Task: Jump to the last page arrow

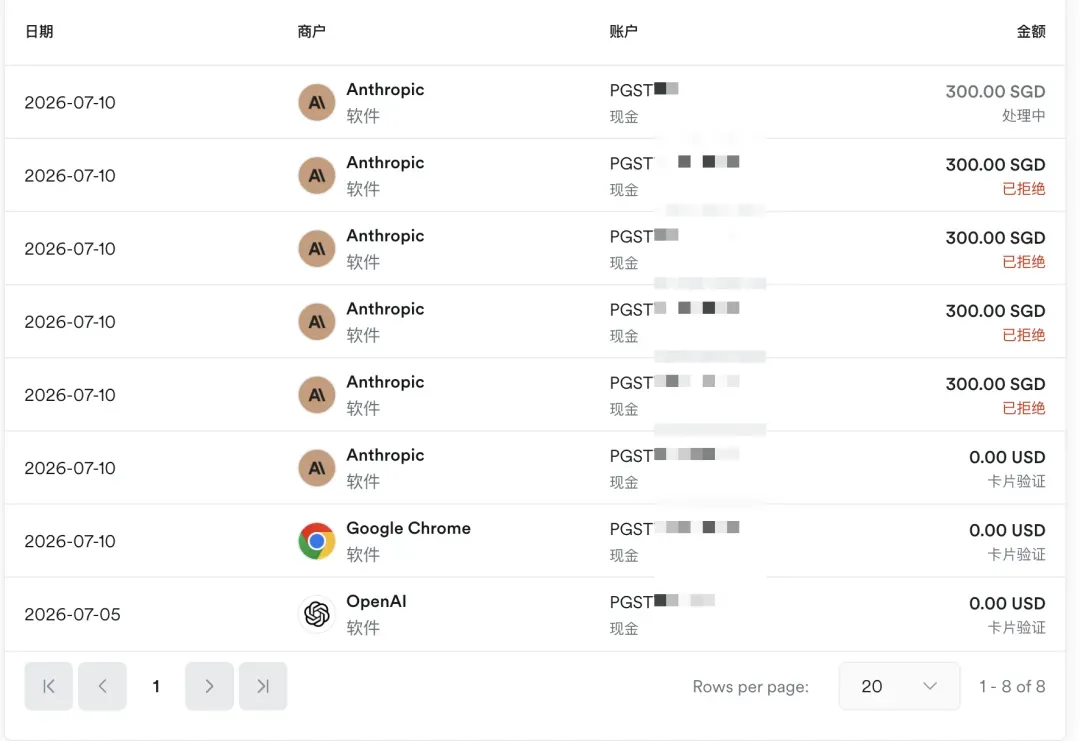Action: pos(263,686)
